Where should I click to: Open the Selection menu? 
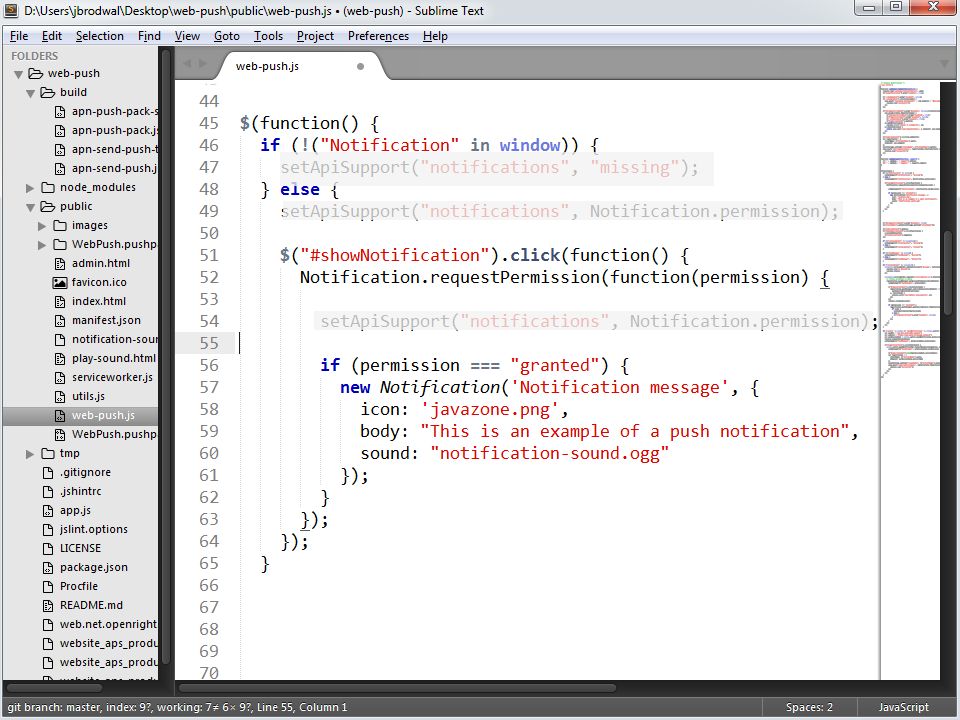[x=100, y=36]
